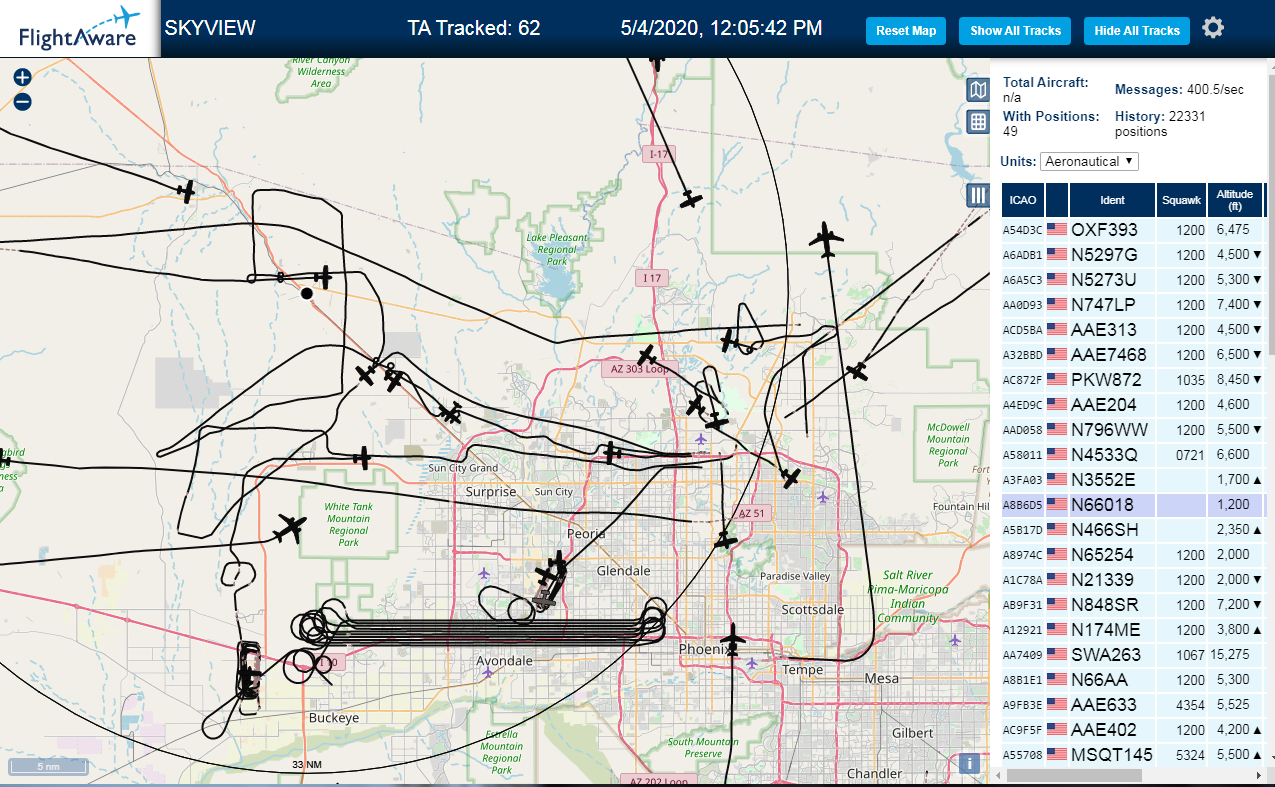Zoom in on the map
Image resolution: width=1275 pixels, height=787 pixels.
pyautogui.click(x=22, y=77)
